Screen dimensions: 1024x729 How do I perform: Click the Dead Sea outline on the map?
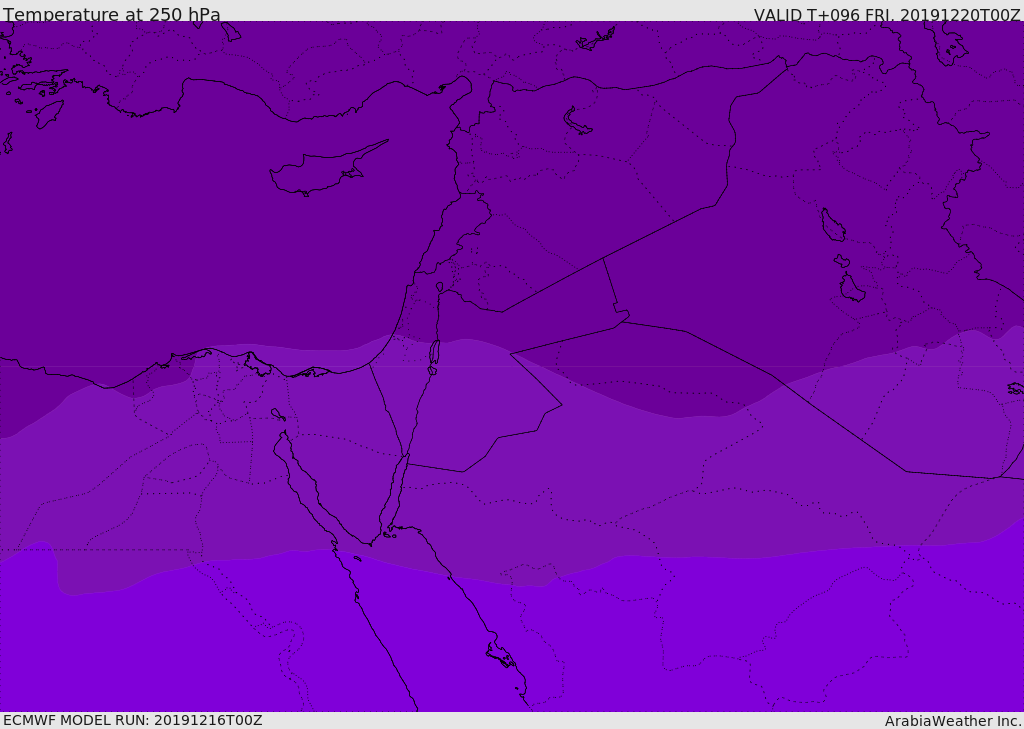(434, 356)
